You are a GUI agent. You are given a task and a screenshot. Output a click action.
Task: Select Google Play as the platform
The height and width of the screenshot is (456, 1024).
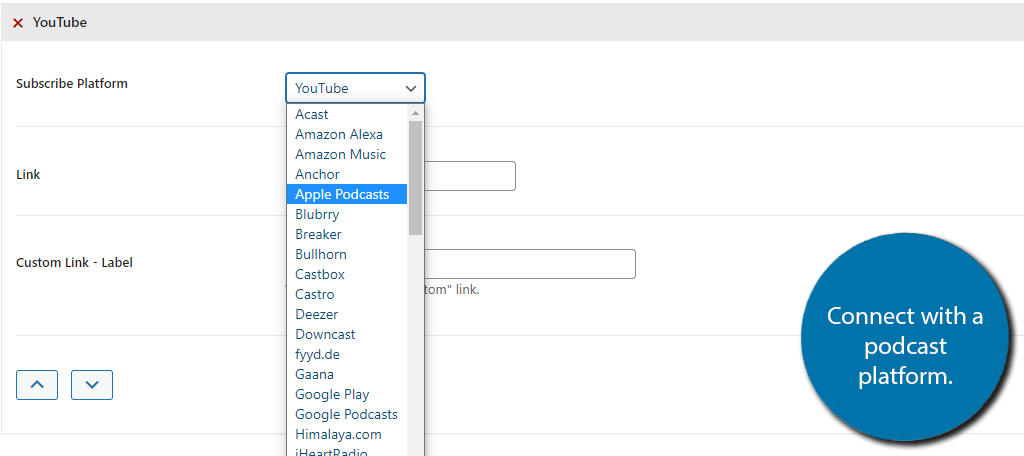(x=347, y=394)
